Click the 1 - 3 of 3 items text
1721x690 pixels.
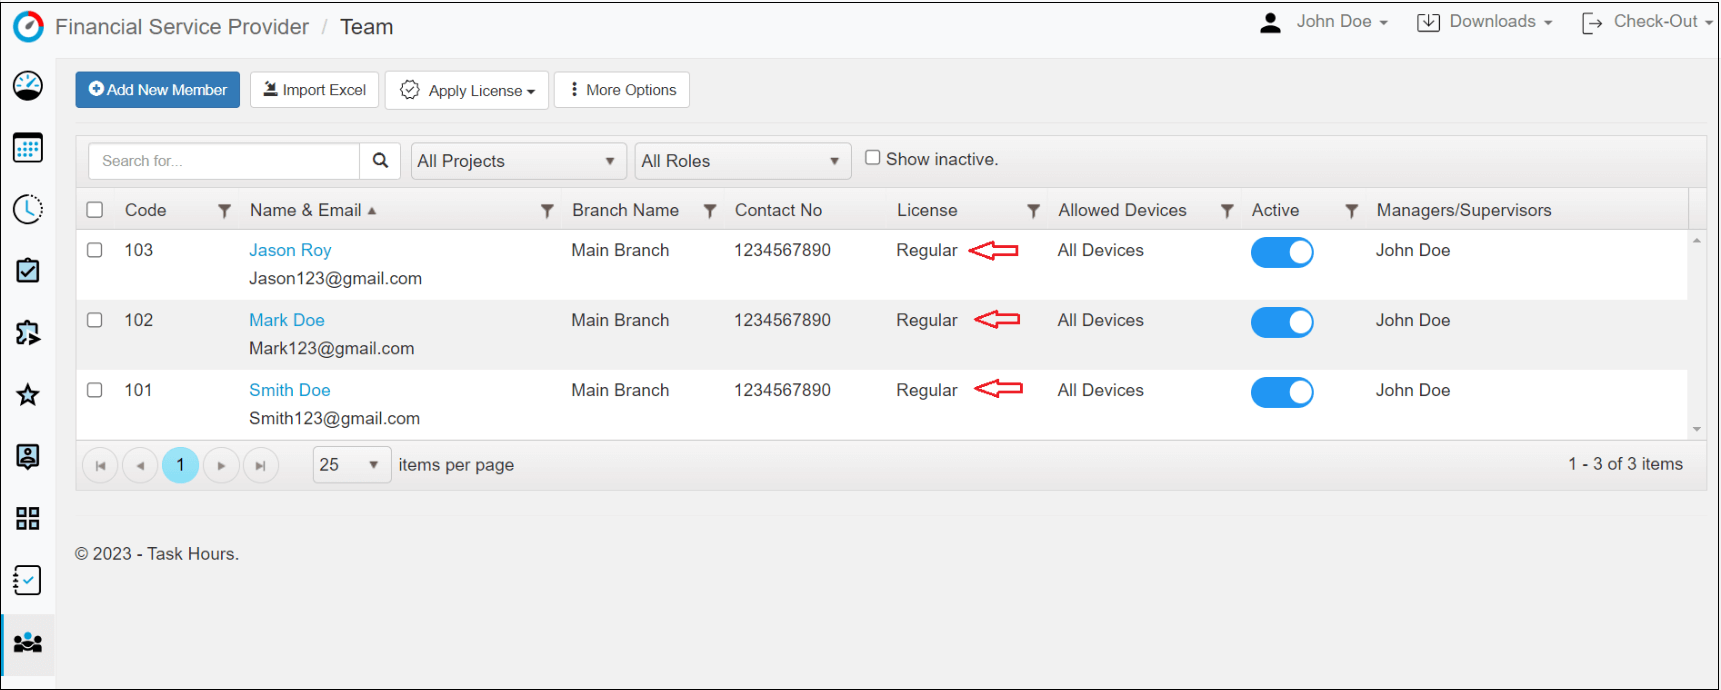(x=1625, y=464)
